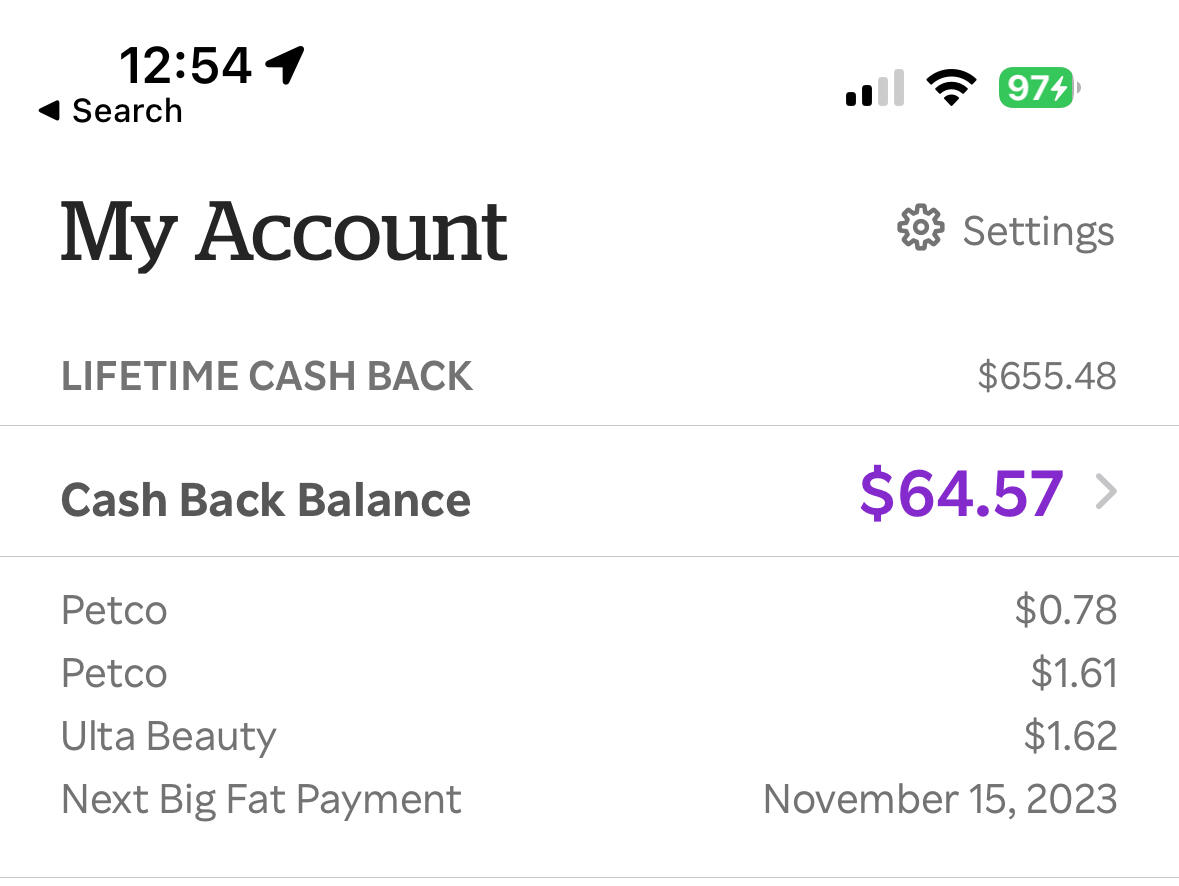
Task: Tap the green battery indicator
Action: pyautogui.click(x=1039, y=88)
